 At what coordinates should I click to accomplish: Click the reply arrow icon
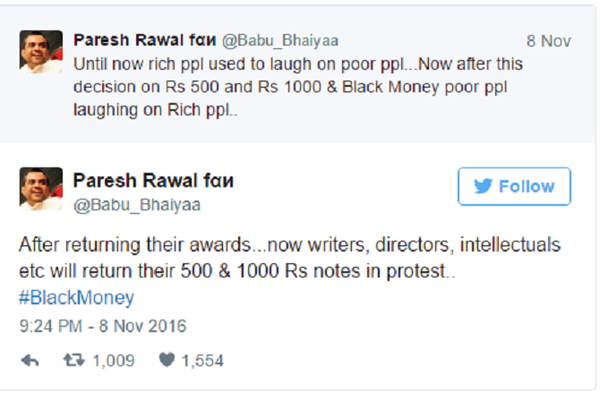30,360
